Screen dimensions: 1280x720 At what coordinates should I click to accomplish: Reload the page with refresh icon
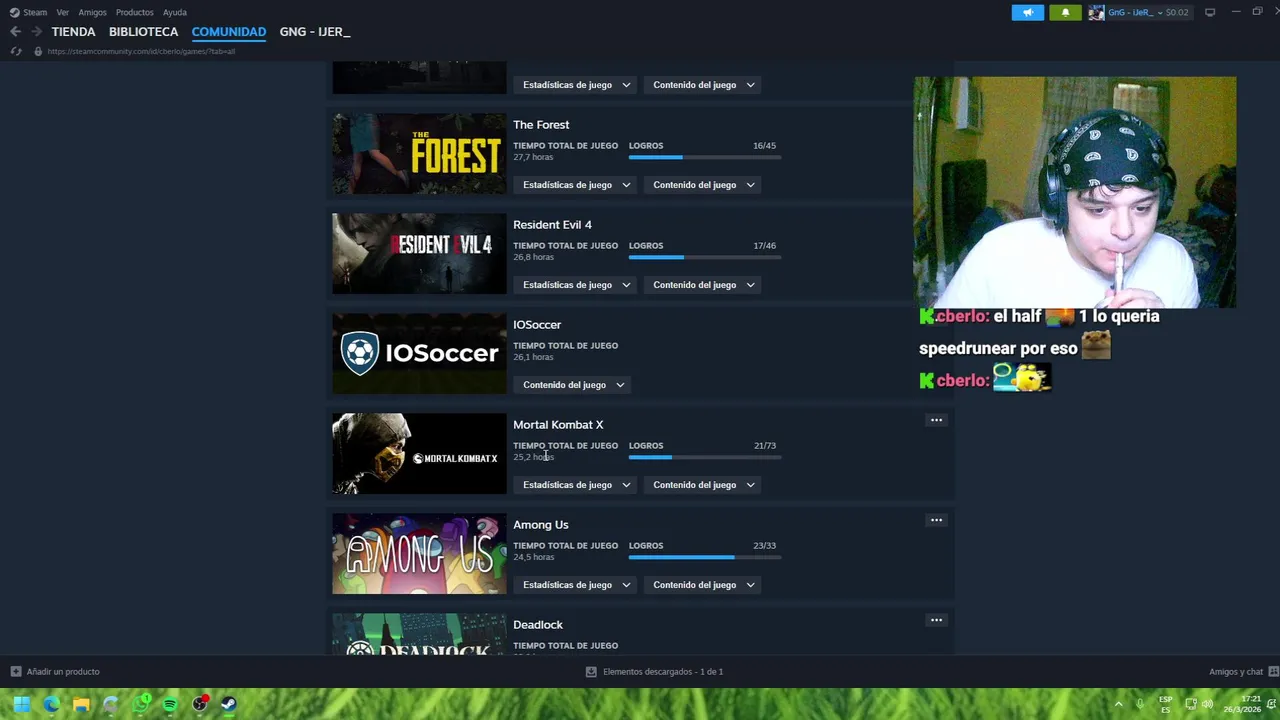point(15,51)
